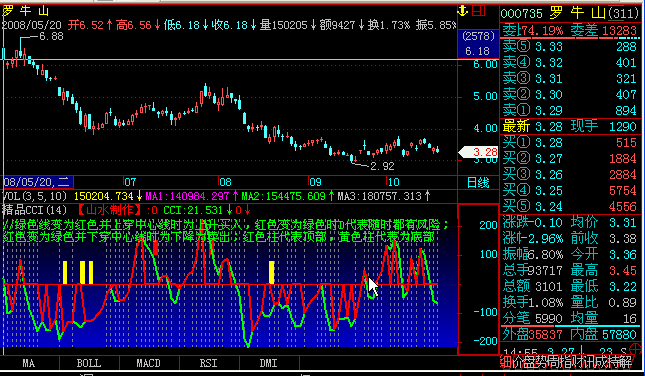Click the red crosshair circle icon in the tick panel
The image size is (645, 376).
(636, 350)
